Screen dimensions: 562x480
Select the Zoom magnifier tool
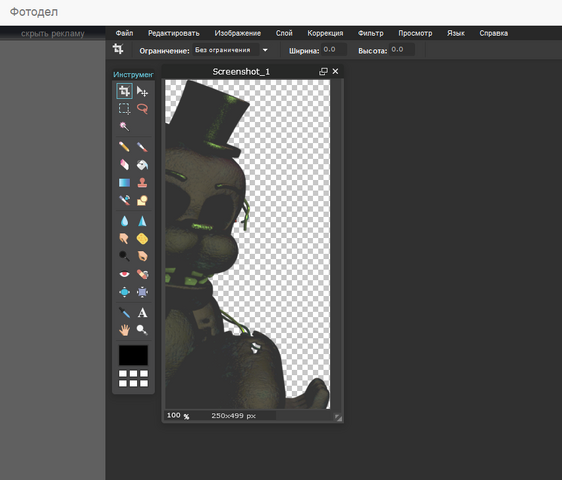click(x=142, y=330)
